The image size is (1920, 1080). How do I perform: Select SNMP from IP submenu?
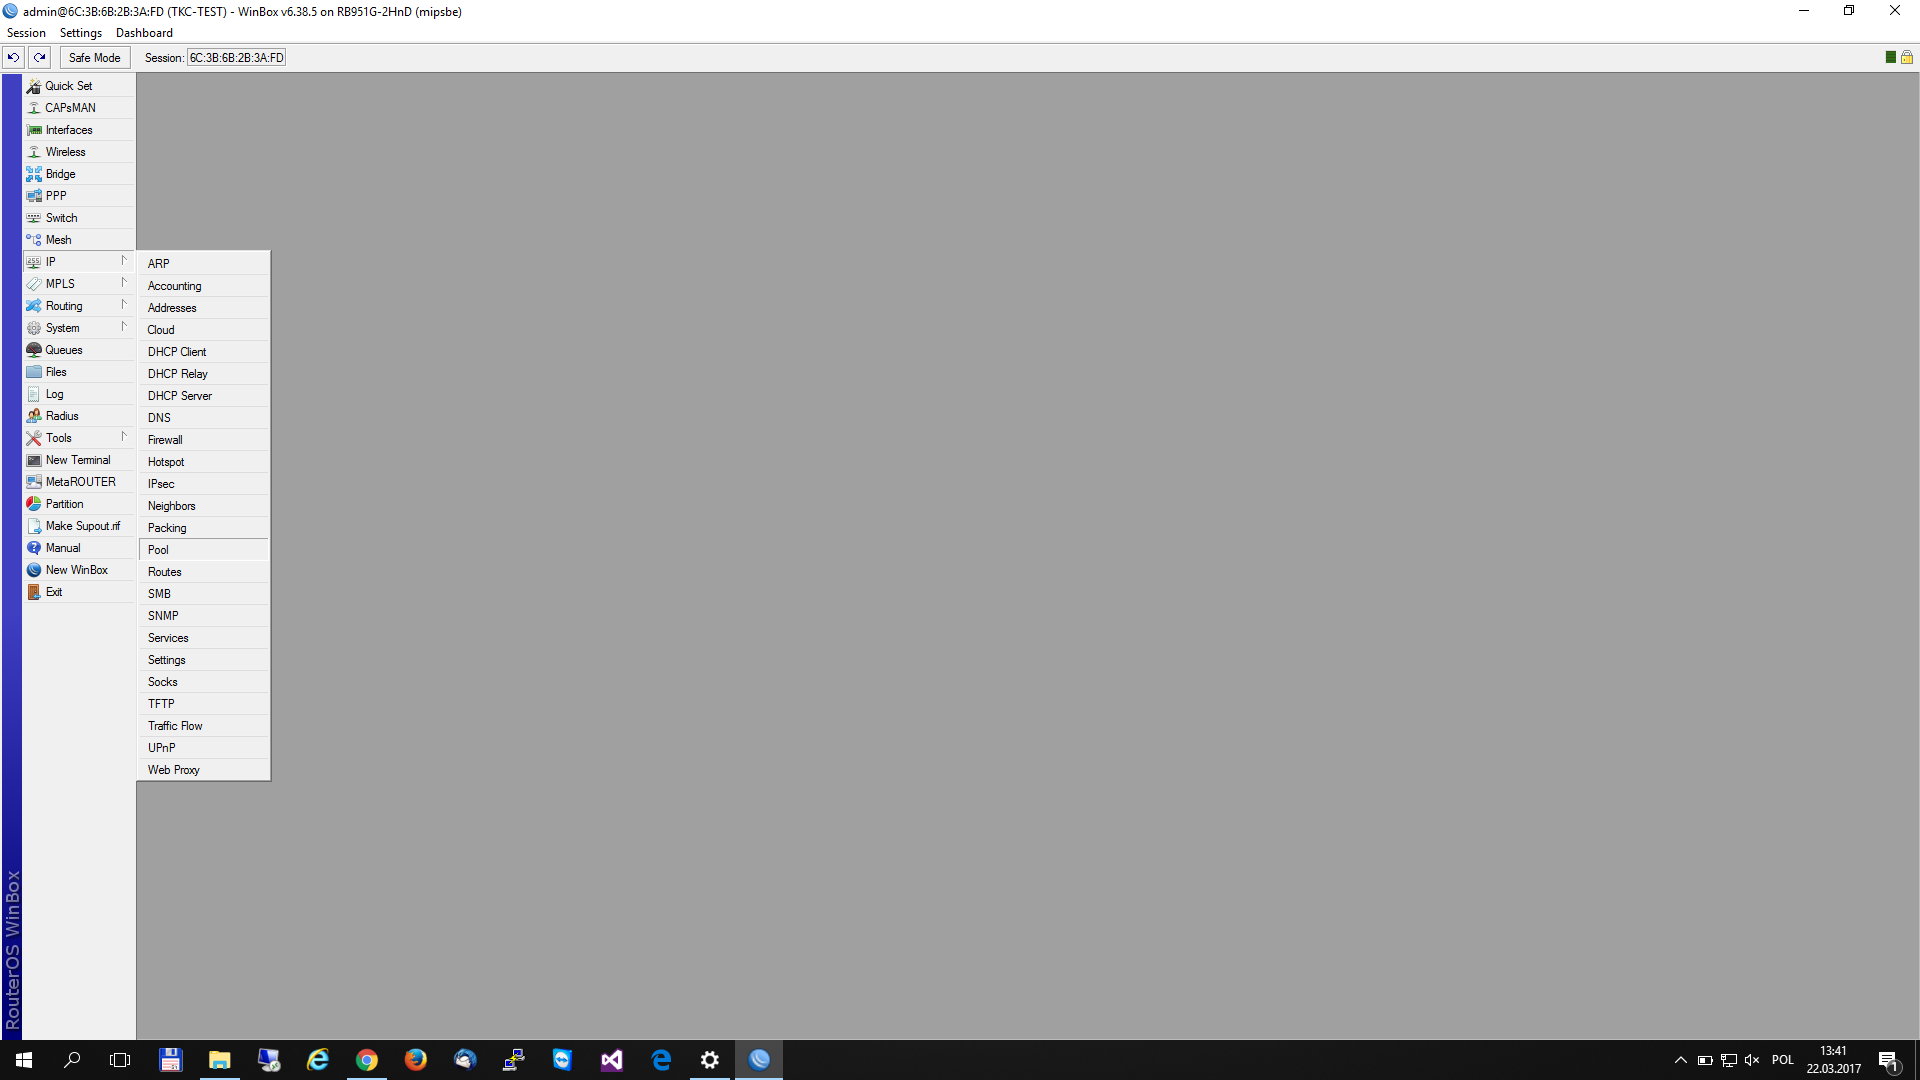[204, 616]
